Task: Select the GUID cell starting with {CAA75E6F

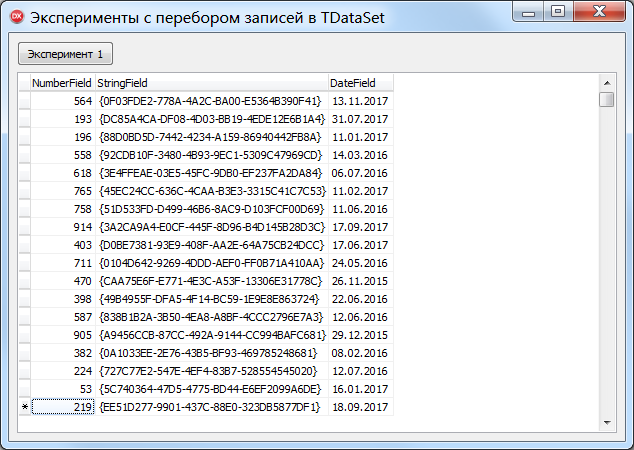Action: [211, 281]
